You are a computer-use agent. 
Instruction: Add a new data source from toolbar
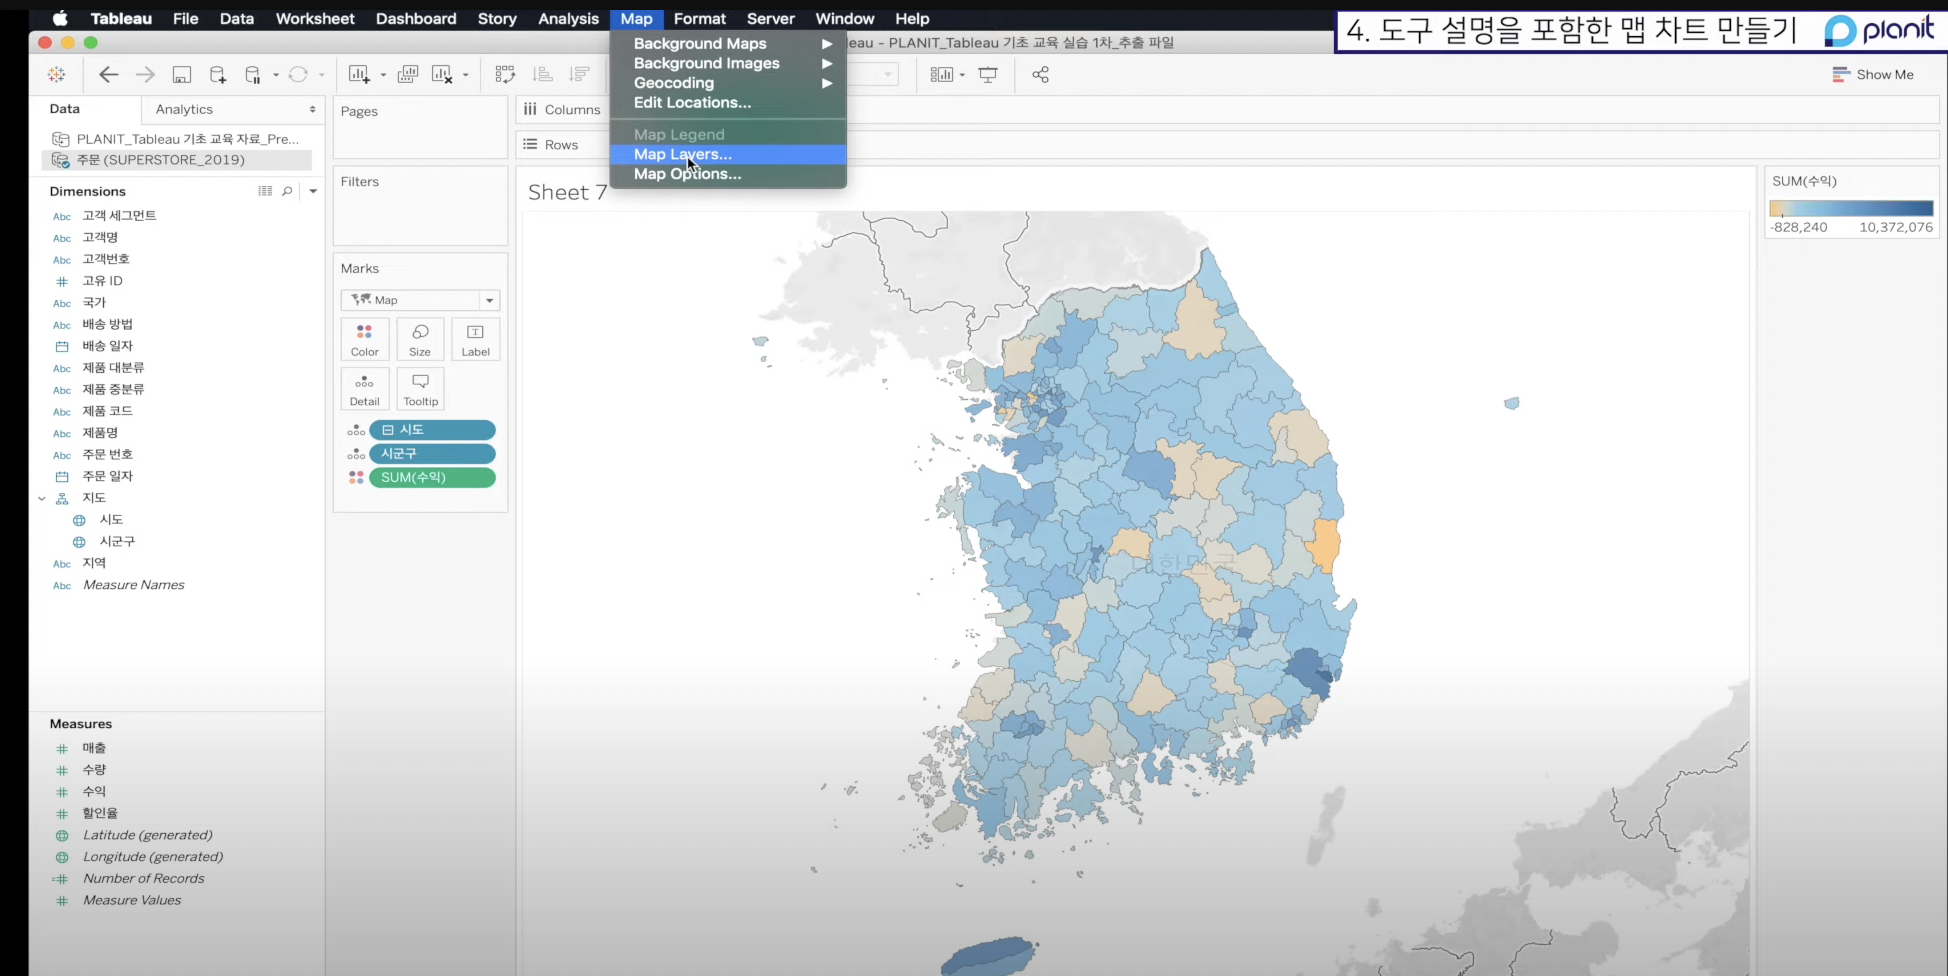217,75
